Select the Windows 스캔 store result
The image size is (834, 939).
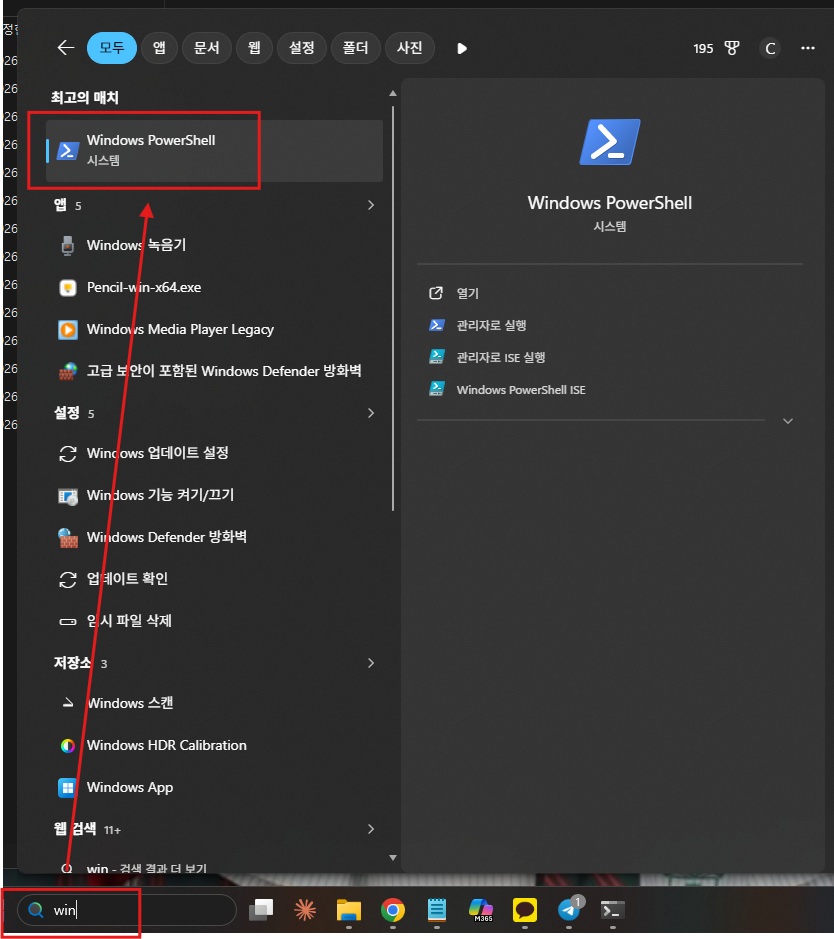click(x=214, y=703)
